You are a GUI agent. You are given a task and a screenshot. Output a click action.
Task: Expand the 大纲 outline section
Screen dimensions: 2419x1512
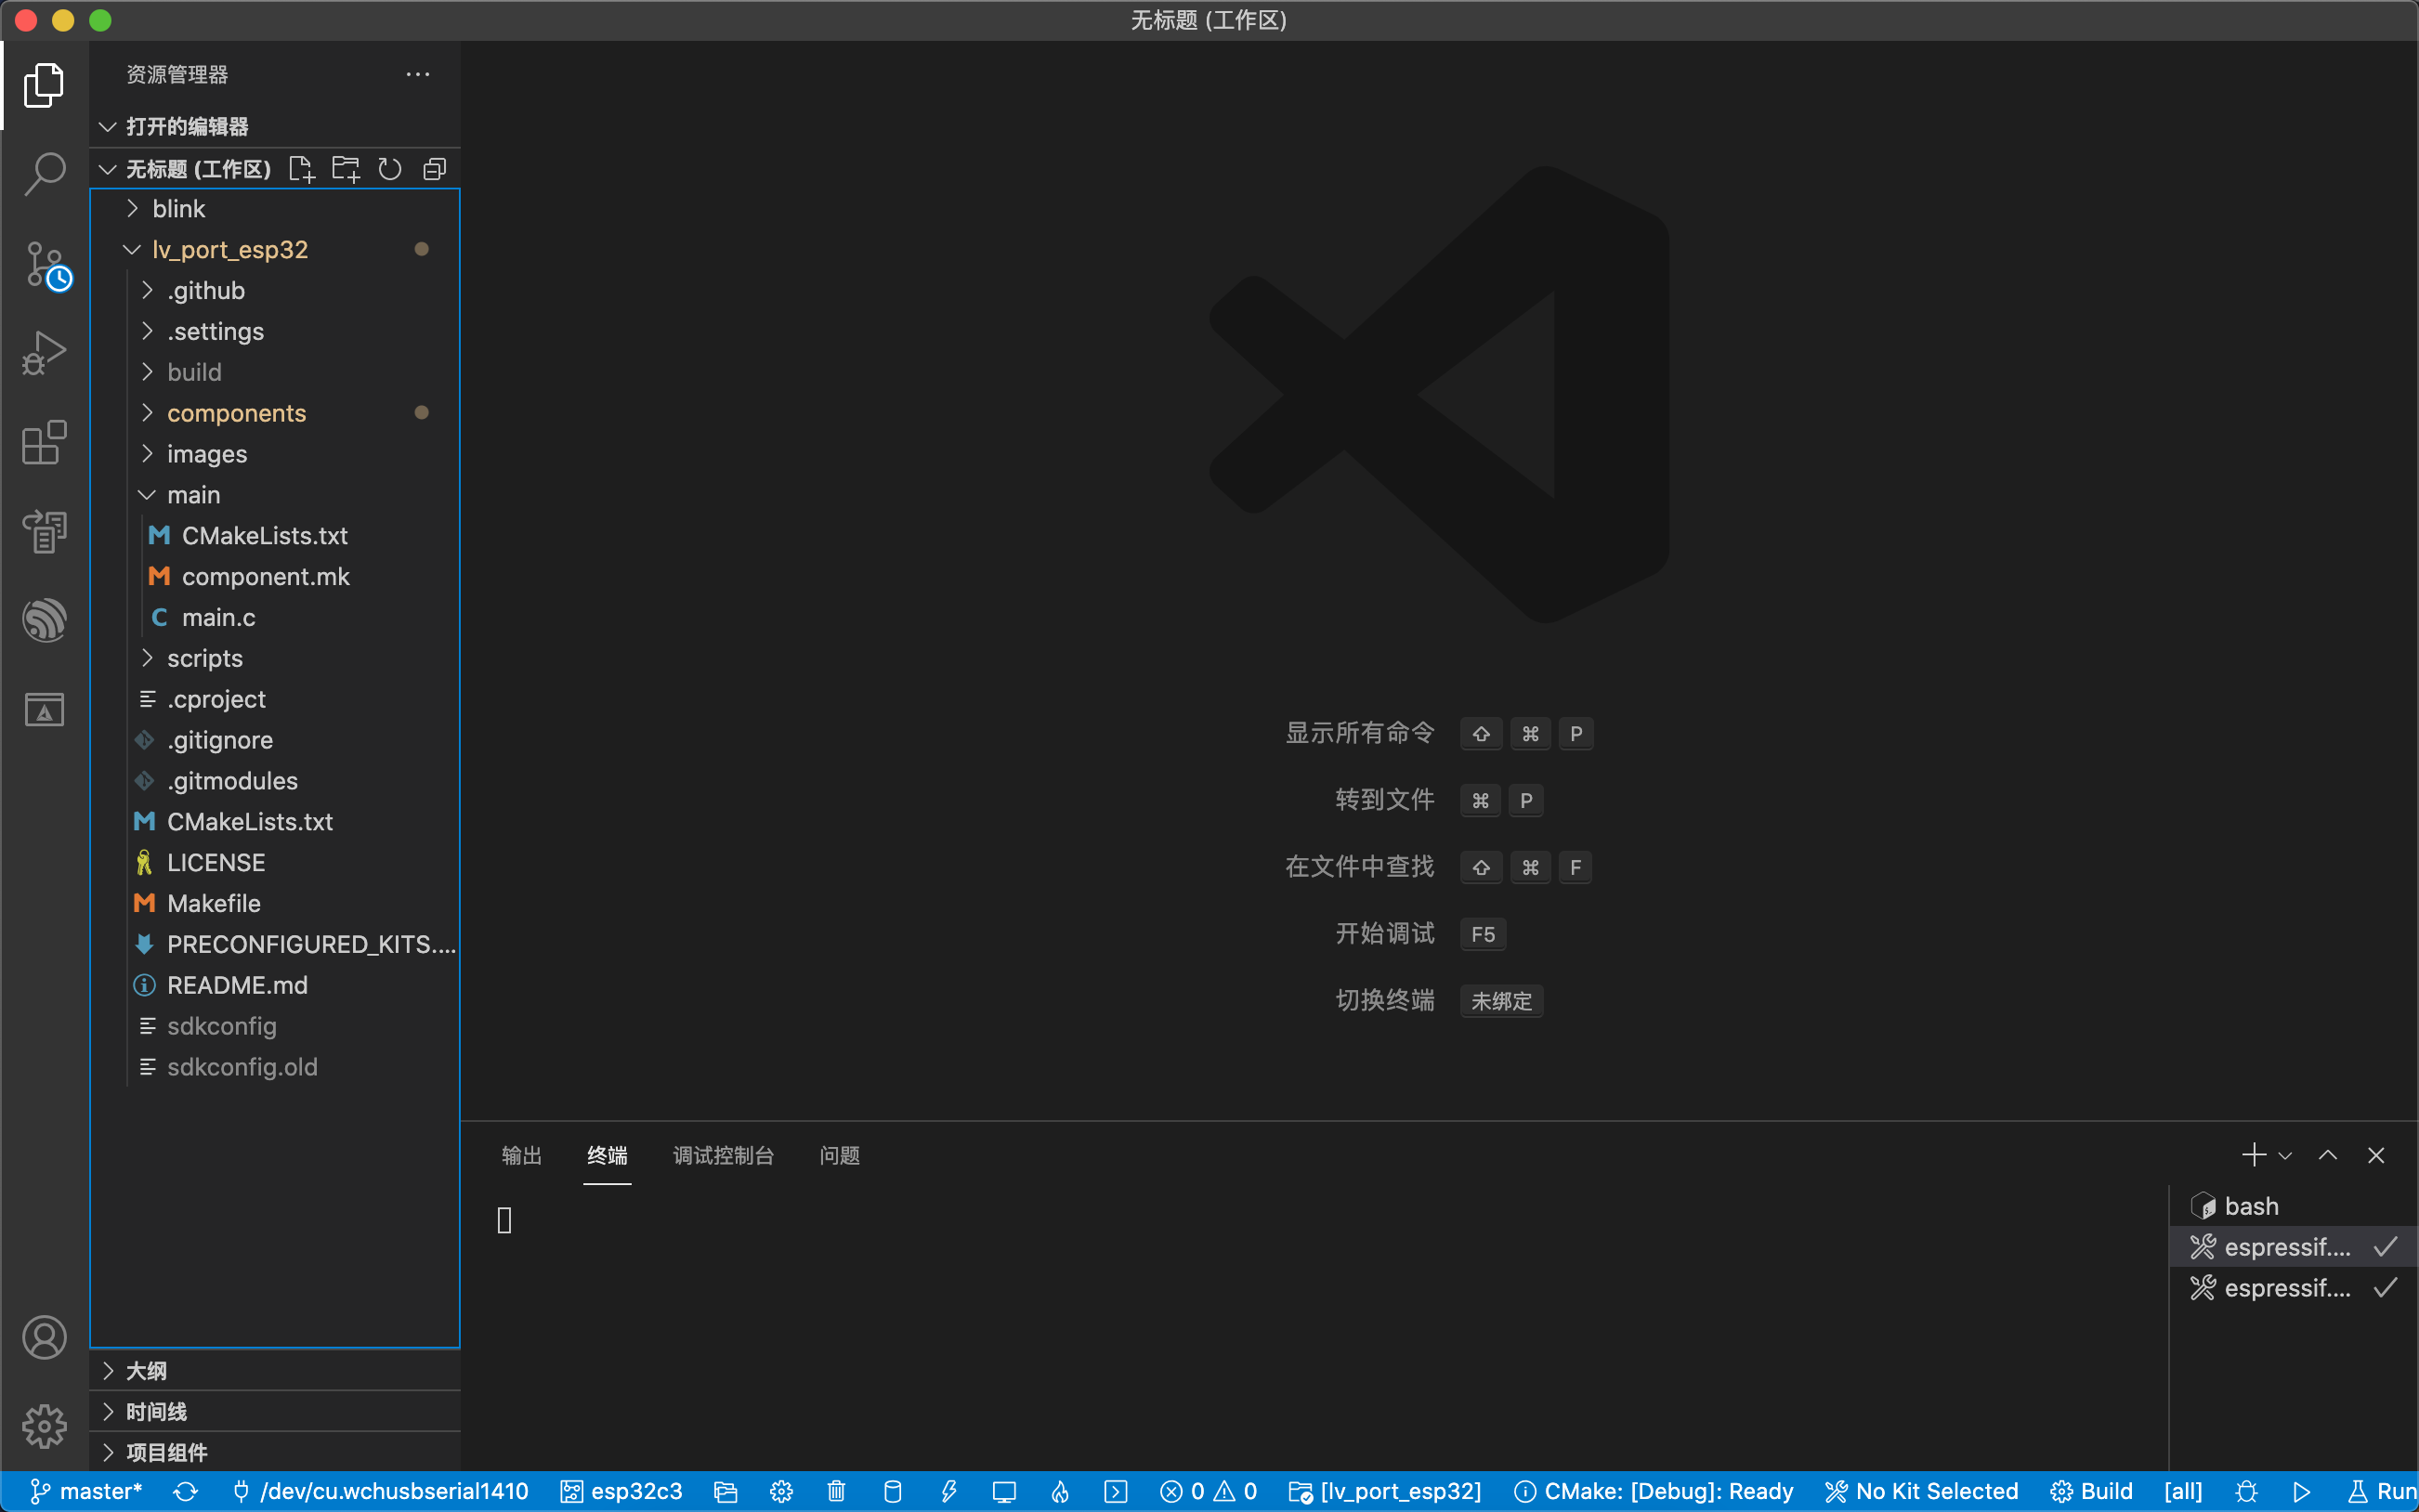pos(146,1371)
